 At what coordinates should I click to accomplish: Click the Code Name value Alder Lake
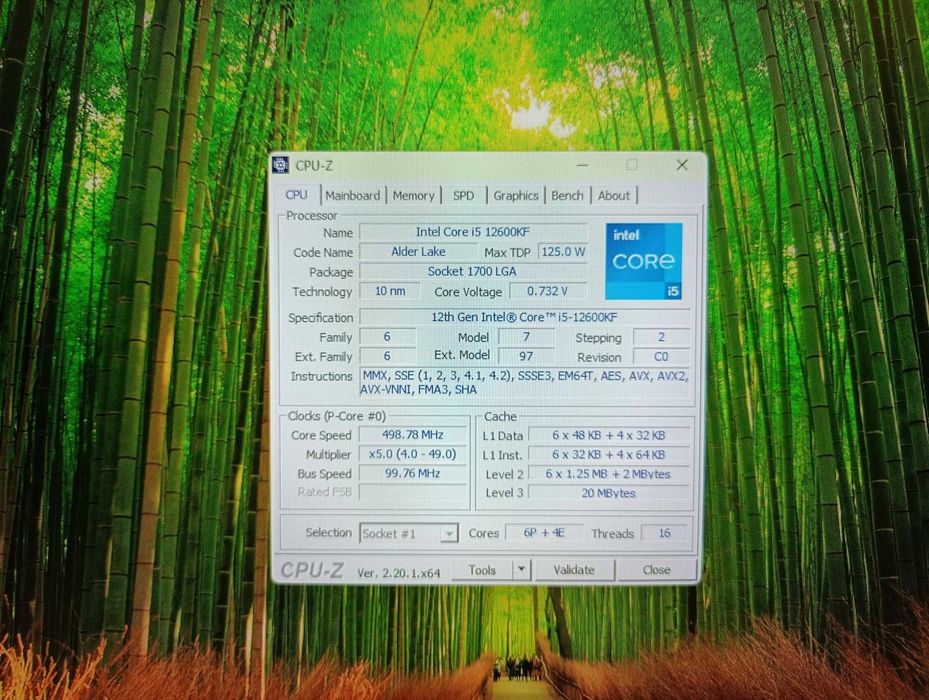418,252
